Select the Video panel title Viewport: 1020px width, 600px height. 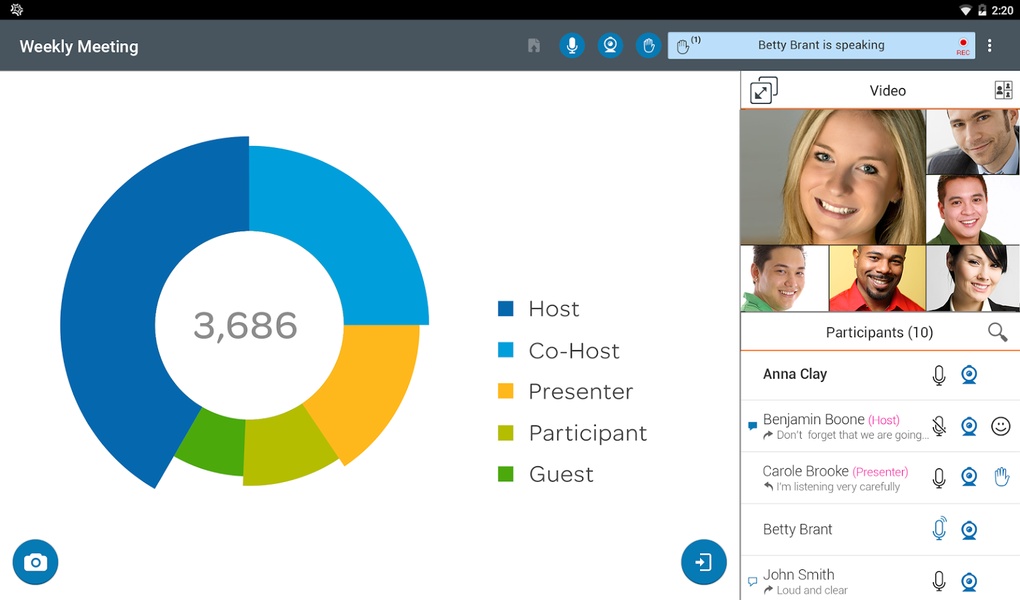click(x=887, y=90)
